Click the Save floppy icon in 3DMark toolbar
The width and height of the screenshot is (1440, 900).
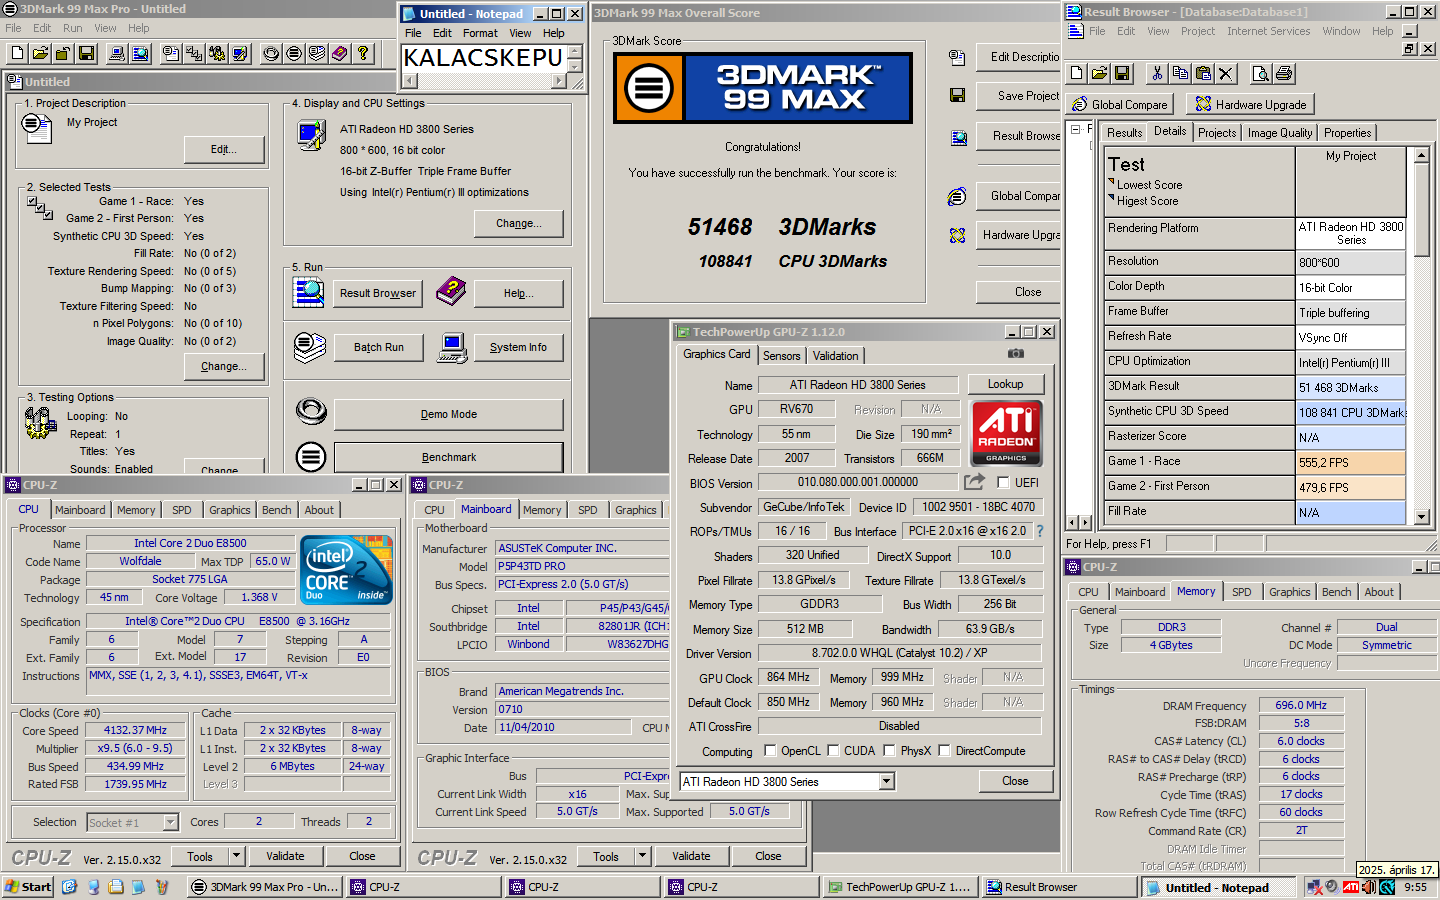(86, 53)
